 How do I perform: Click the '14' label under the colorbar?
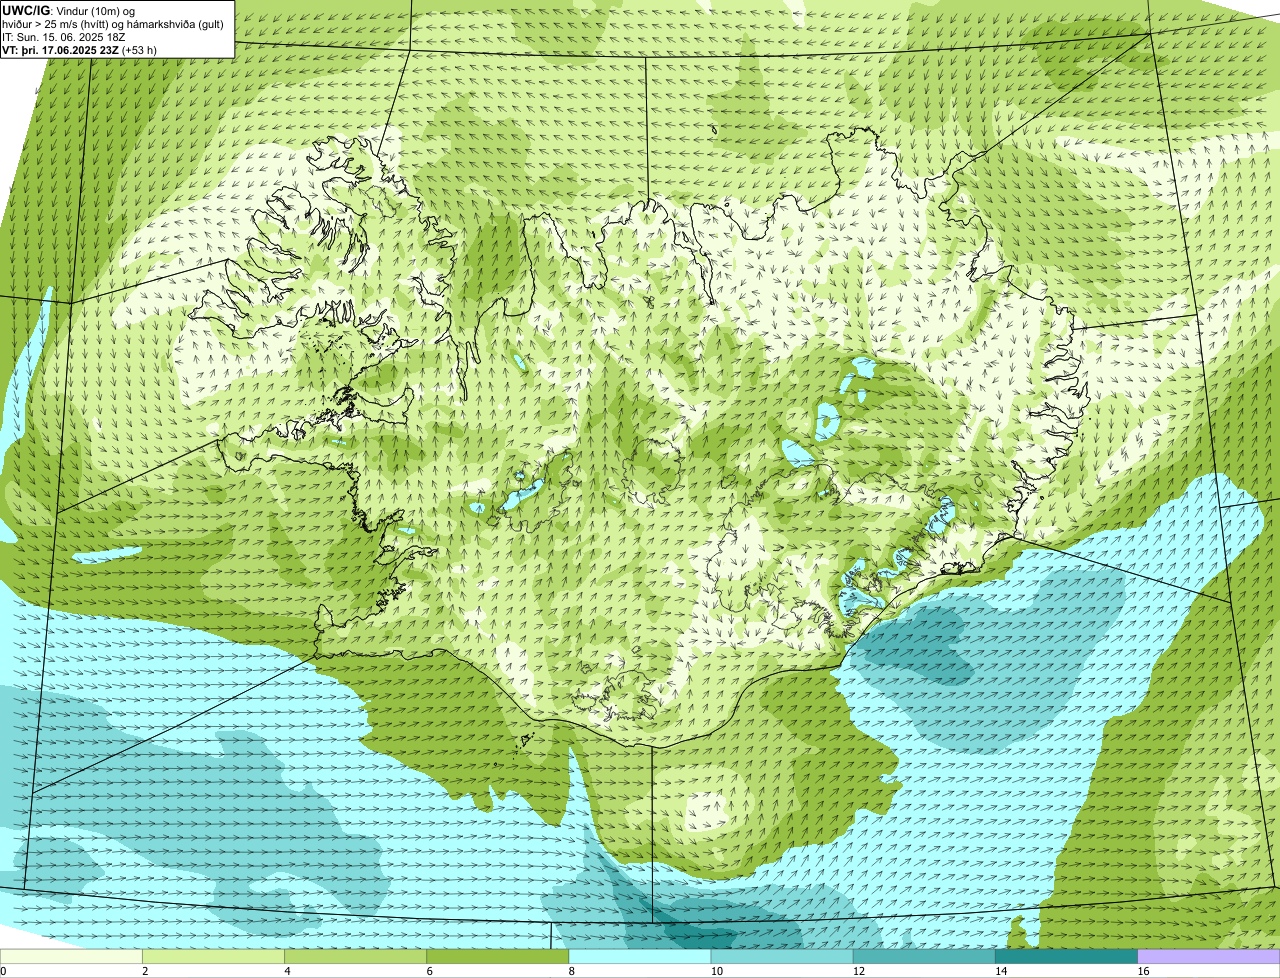(x=999, y=971)
